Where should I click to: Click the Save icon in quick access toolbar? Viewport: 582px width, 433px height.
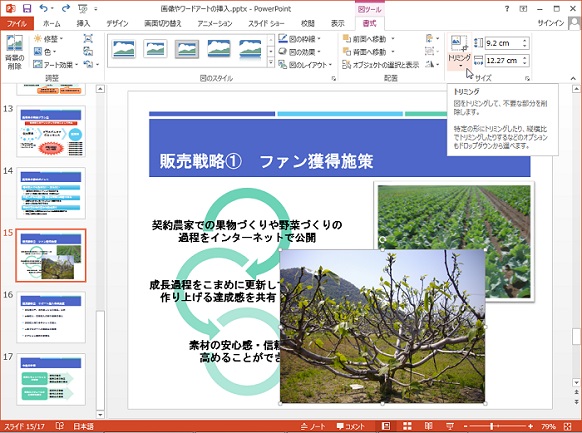pos(27,8)
